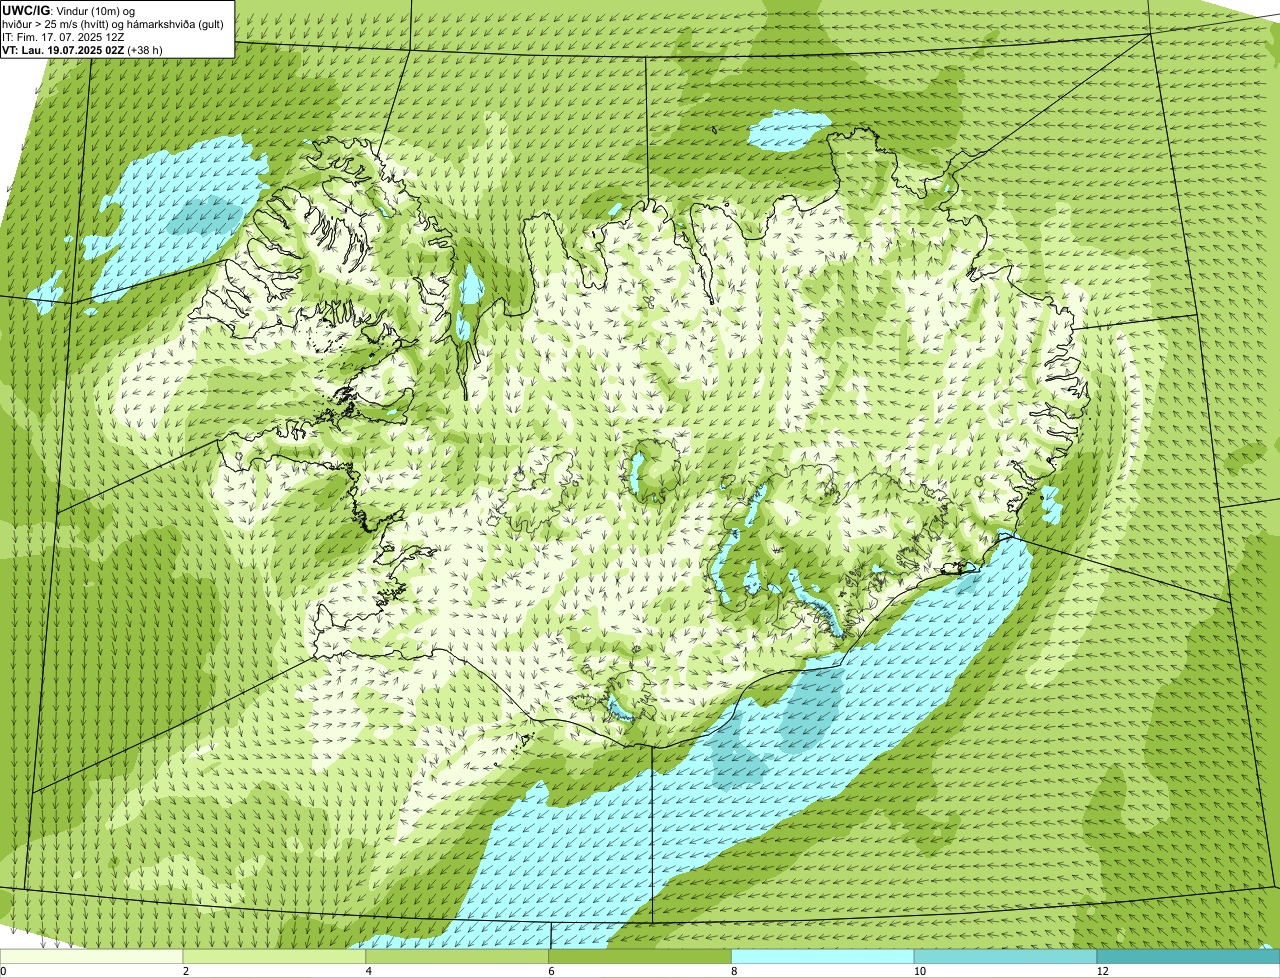Click the '4' label on the color scale

(x=369, y=971)
